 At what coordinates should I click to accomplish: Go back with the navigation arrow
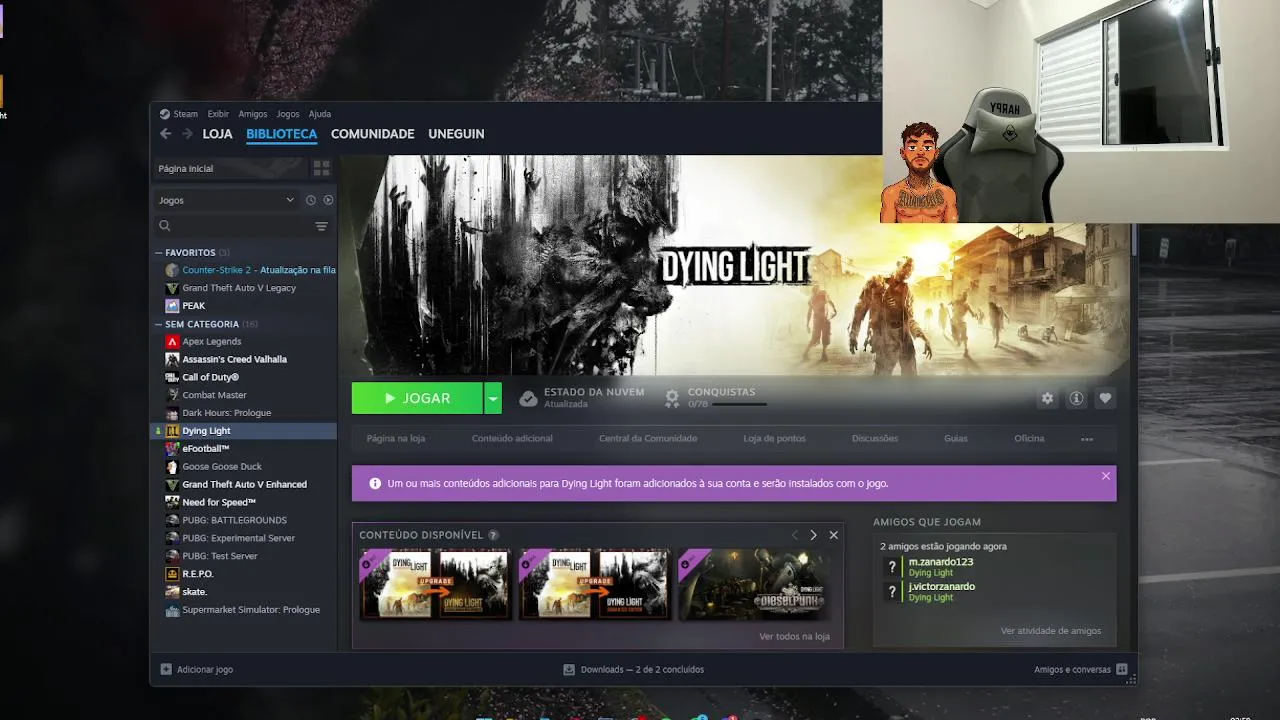[x=166, y=134]
